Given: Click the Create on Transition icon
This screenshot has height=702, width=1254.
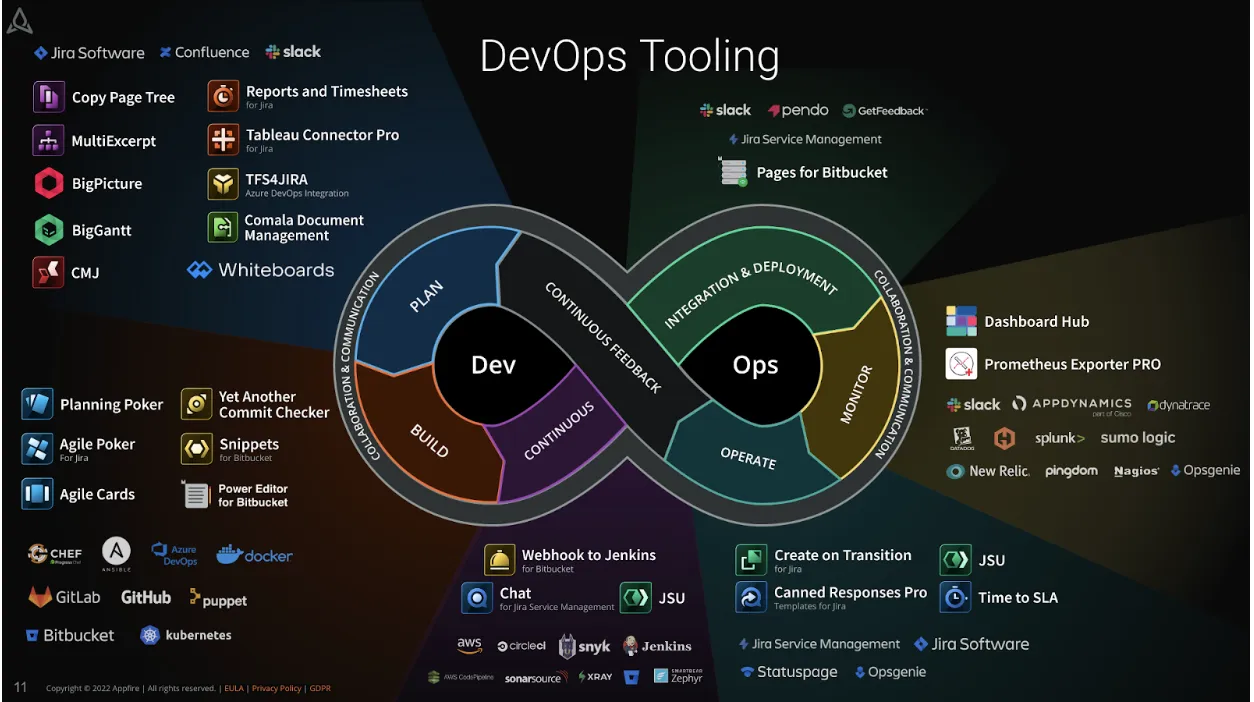Looking at the screenshot, I should (x=751, y=560).
